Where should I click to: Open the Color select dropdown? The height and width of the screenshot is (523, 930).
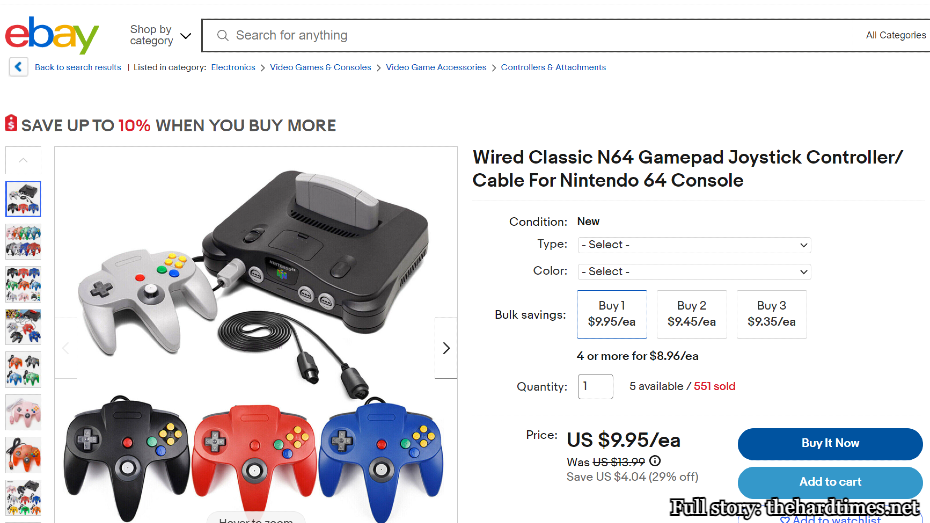(694, 272)
